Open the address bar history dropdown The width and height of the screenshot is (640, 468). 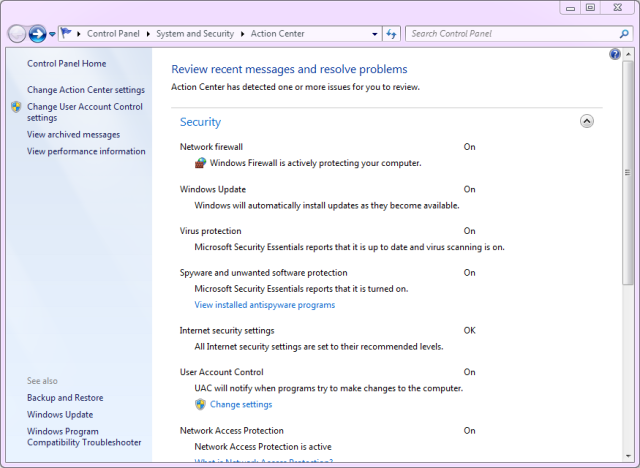375,34
